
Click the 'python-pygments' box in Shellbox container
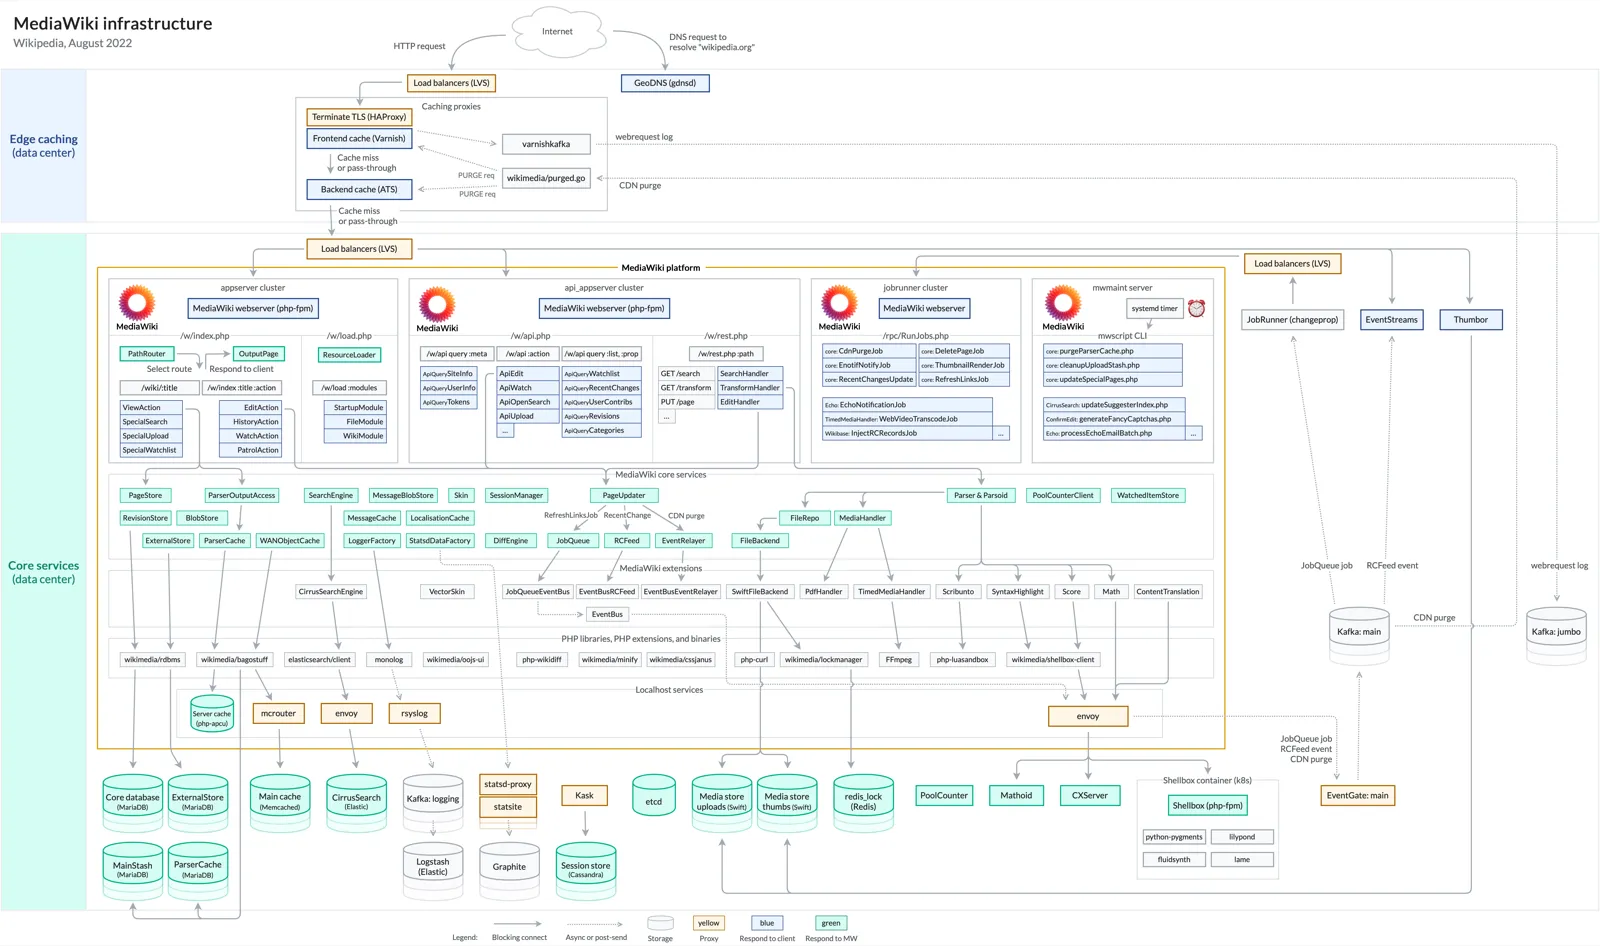[1174, 837]
